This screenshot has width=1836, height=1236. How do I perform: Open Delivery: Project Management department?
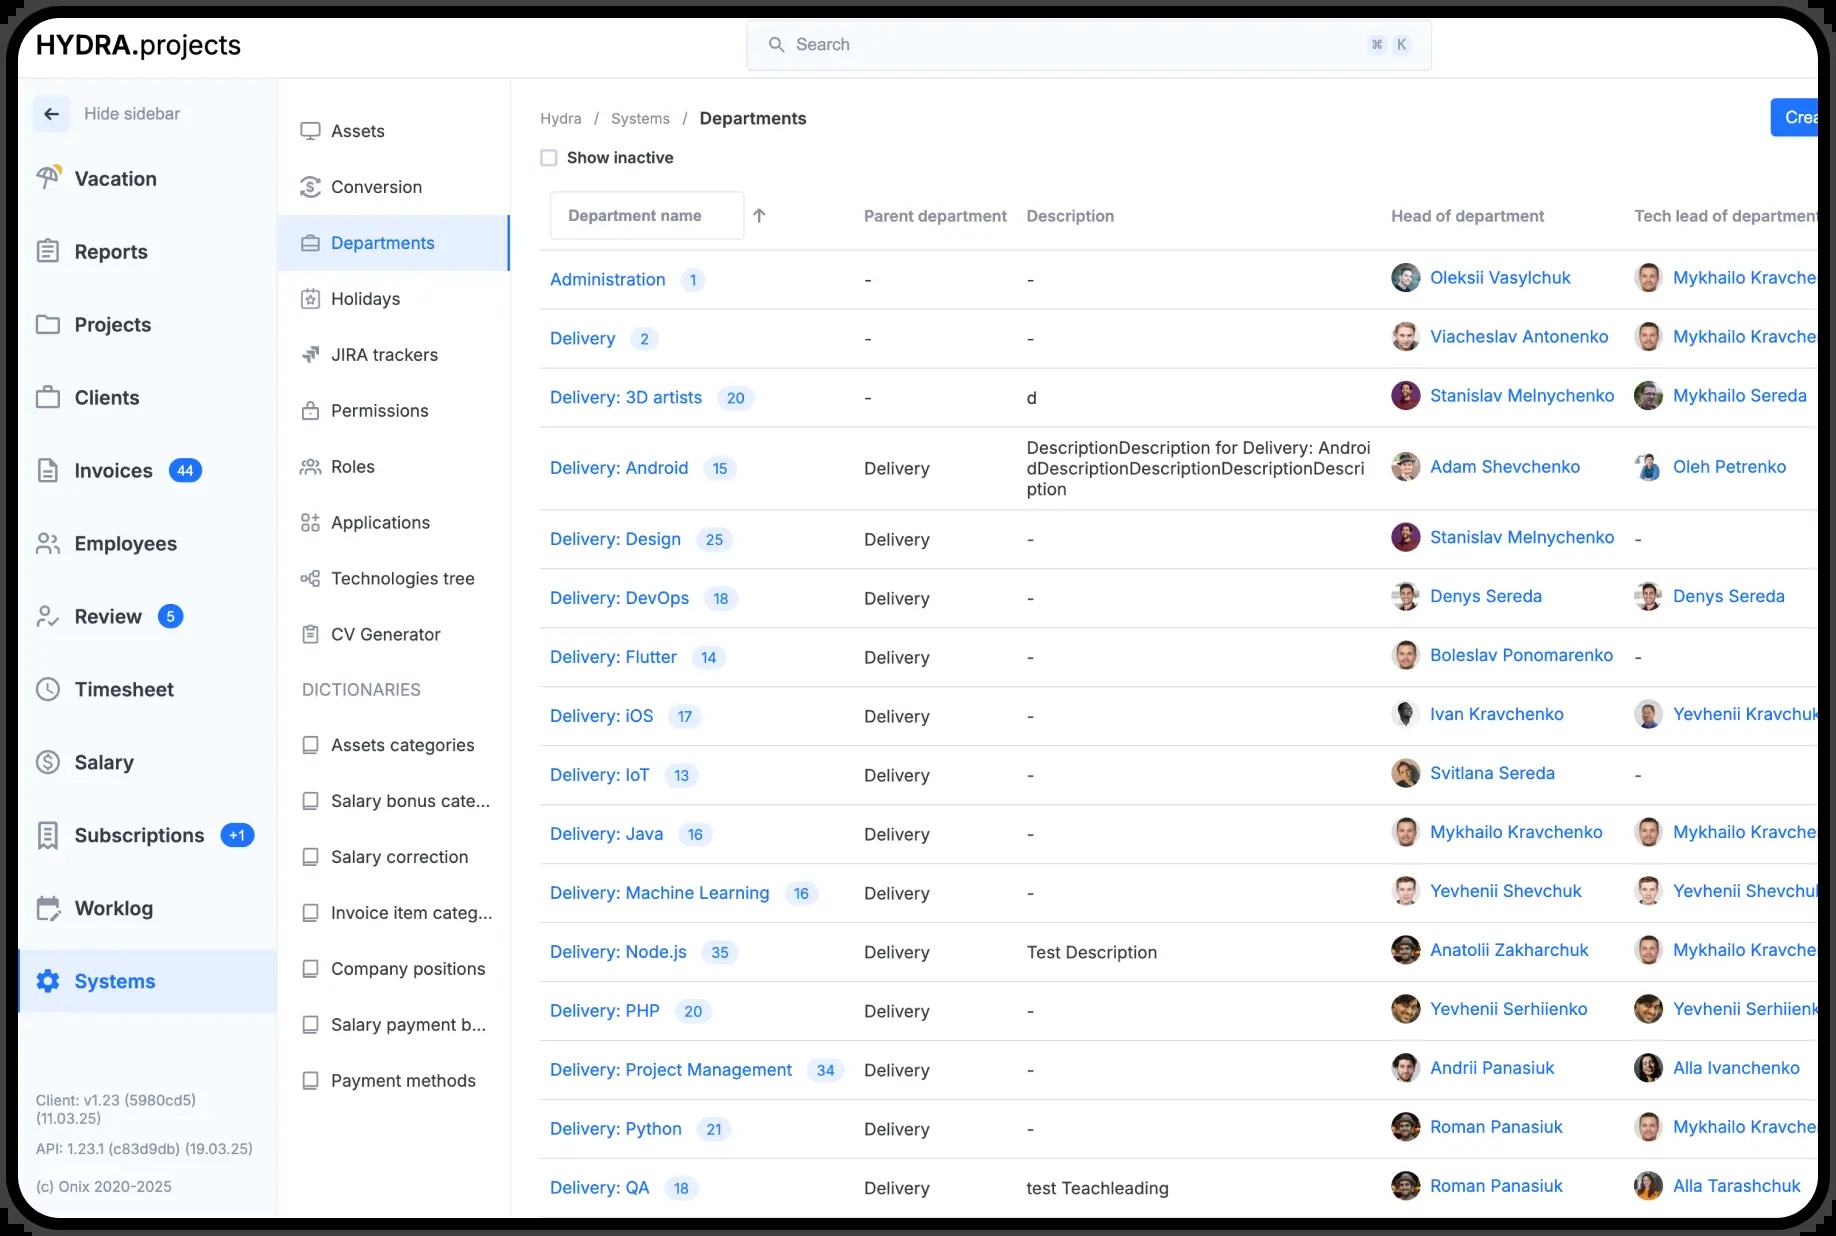[671, 1069]
